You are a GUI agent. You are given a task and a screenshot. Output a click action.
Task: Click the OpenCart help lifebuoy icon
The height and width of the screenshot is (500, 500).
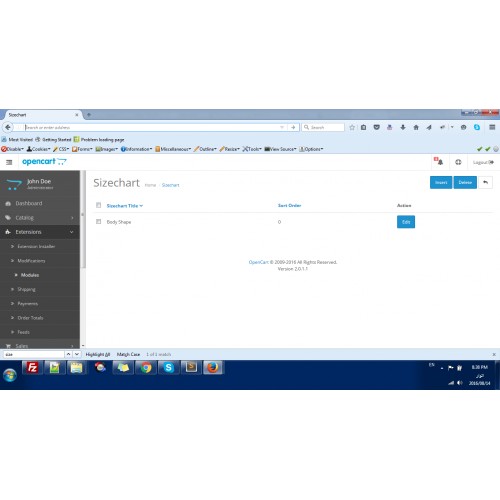click(458, 162)
